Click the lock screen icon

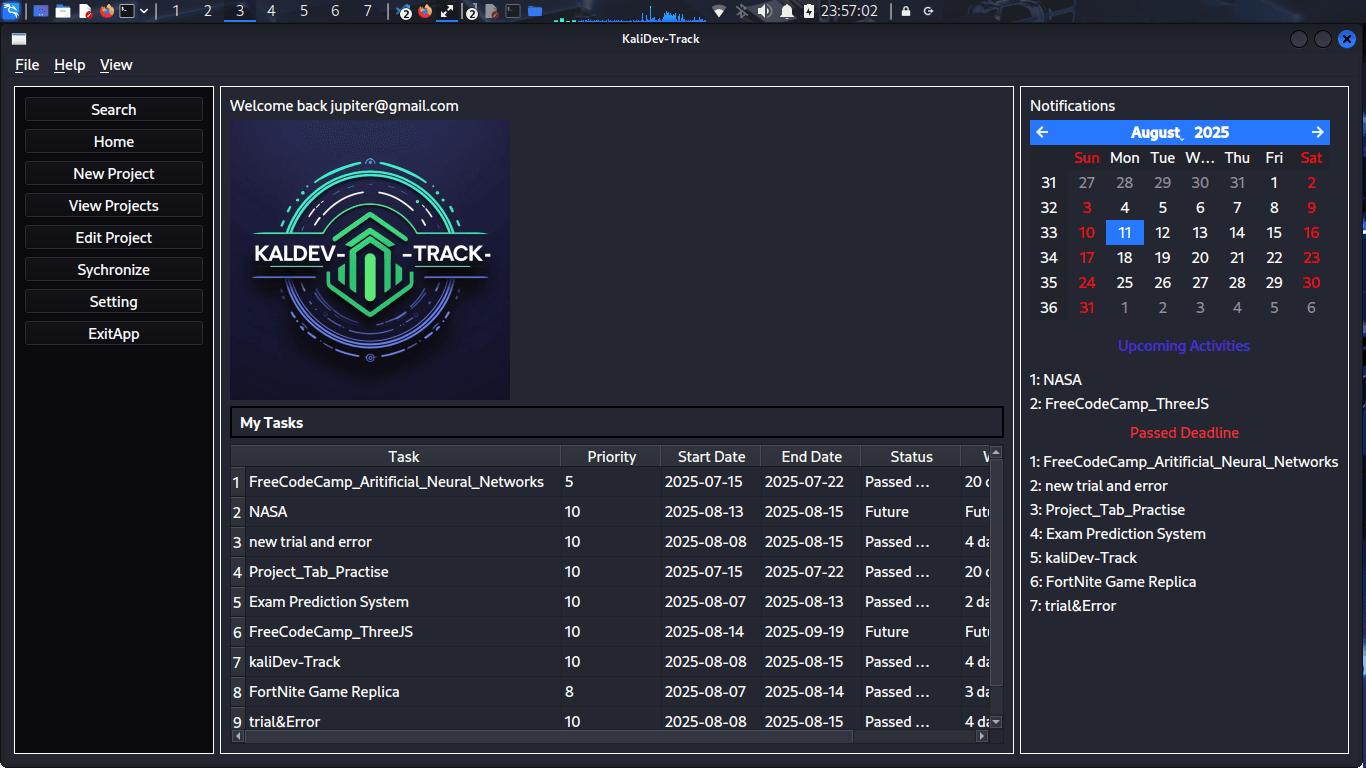tap(906, 11)
